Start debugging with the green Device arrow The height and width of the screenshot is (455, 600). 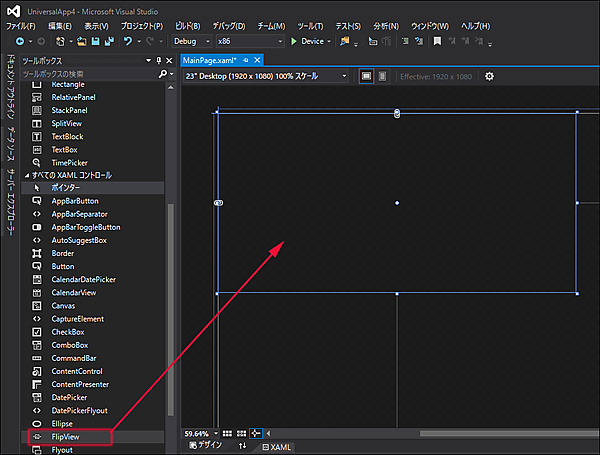point(294,42)
